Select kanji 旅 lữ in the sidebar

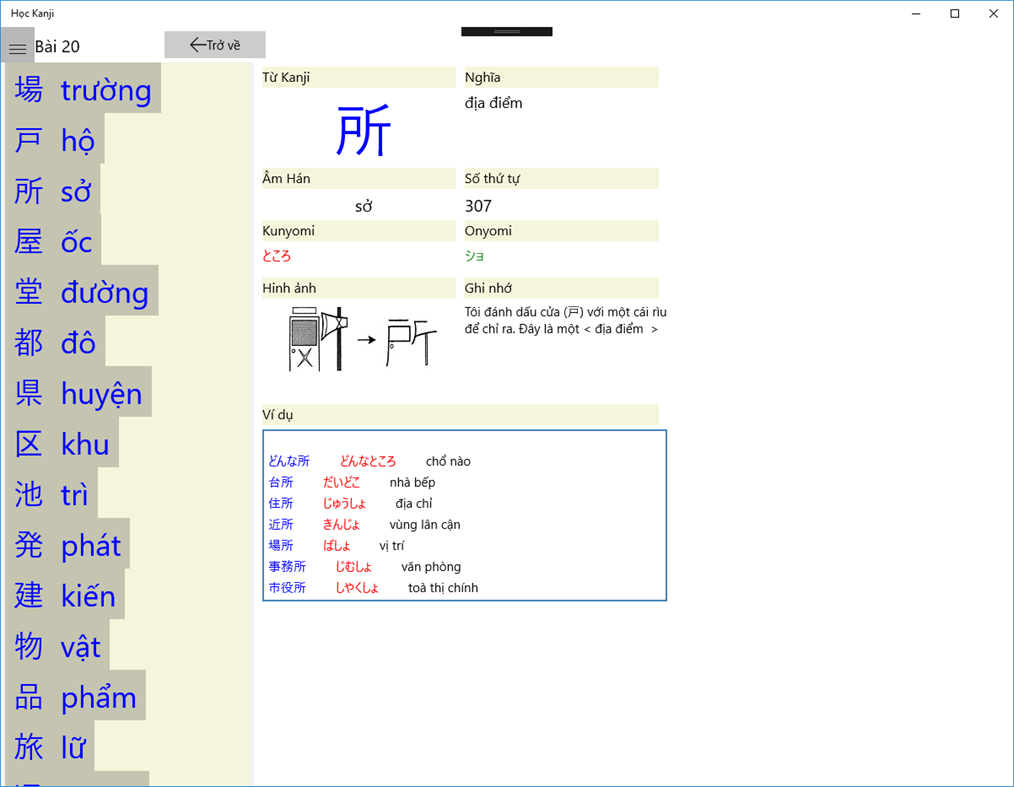[55, 747]
